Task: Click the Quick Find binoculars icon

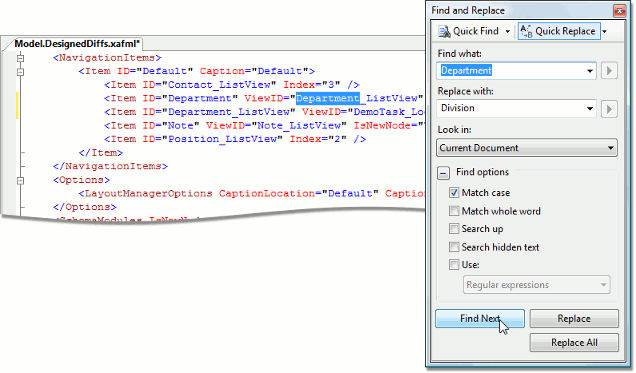Action: coord(445,31)
